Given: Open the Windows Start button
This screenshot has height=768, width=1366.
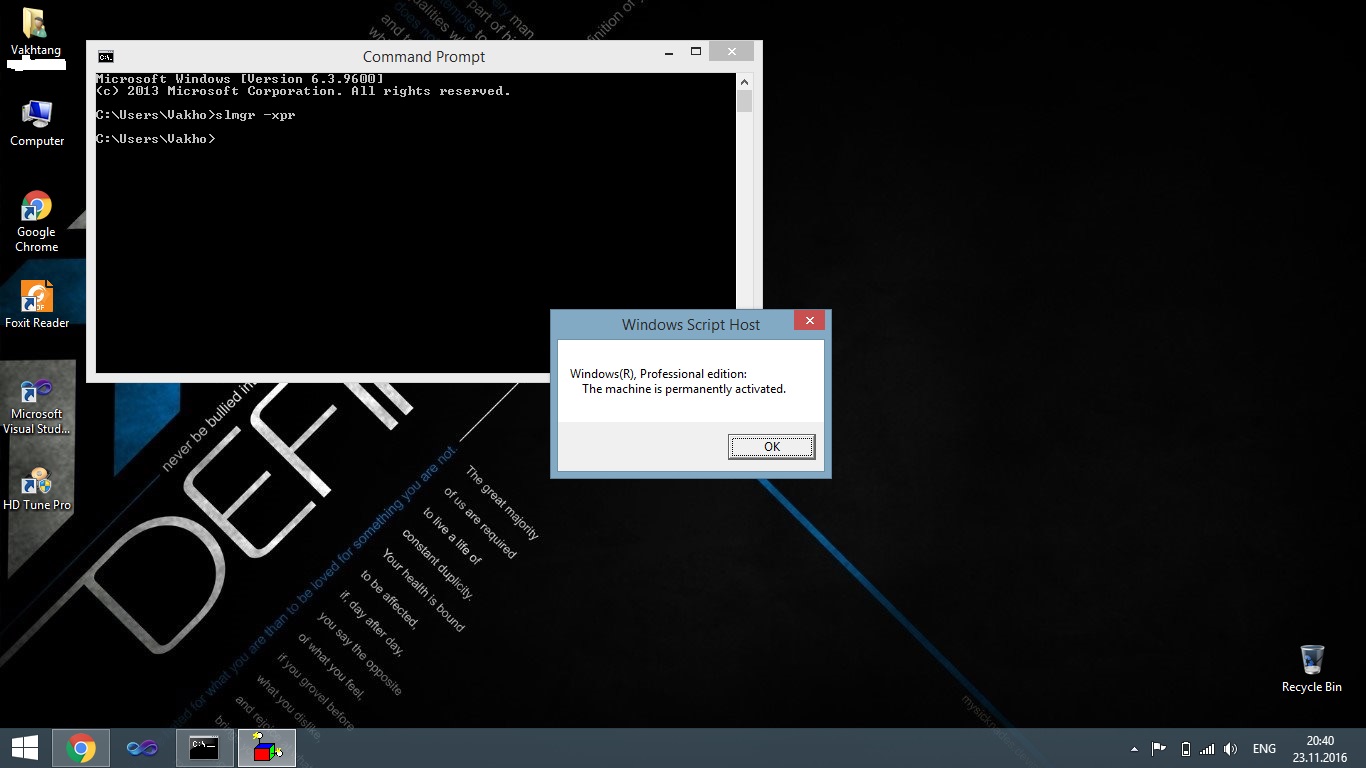Looking at the screenshot, I should (x=25, y=748).
